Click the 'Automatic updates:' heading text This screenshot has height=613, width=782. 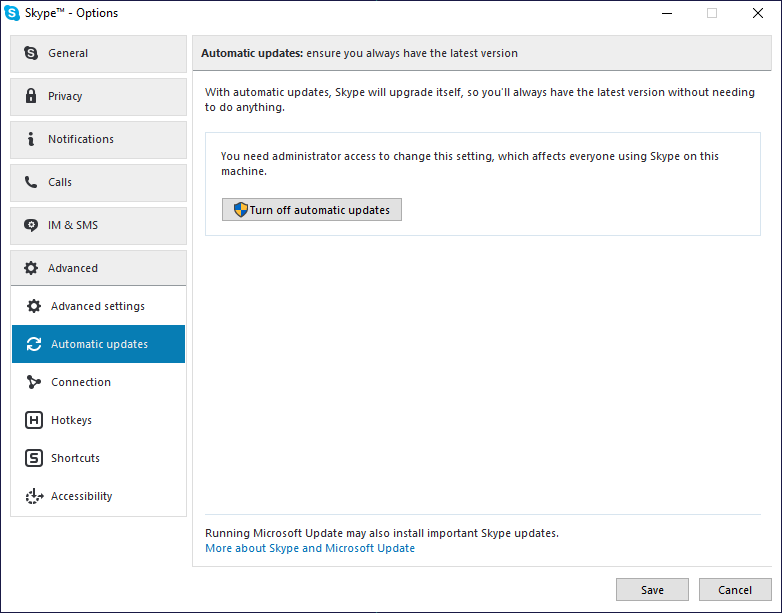tap(252, 53)
